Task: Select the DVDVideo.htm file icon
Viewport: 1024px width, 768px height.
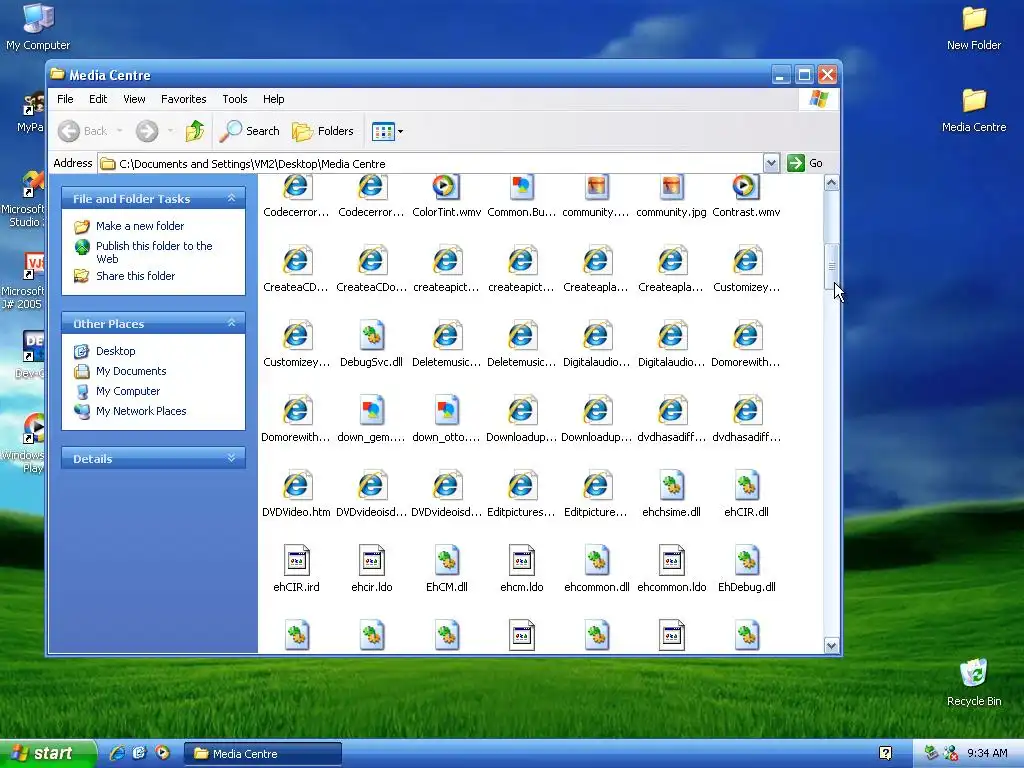Action: [296, 486]
